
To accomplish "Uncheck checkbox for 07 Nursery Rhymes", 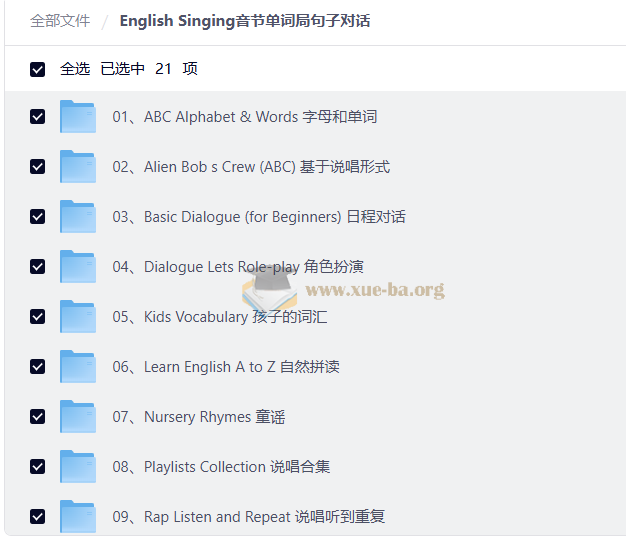I will coord(38,416).
